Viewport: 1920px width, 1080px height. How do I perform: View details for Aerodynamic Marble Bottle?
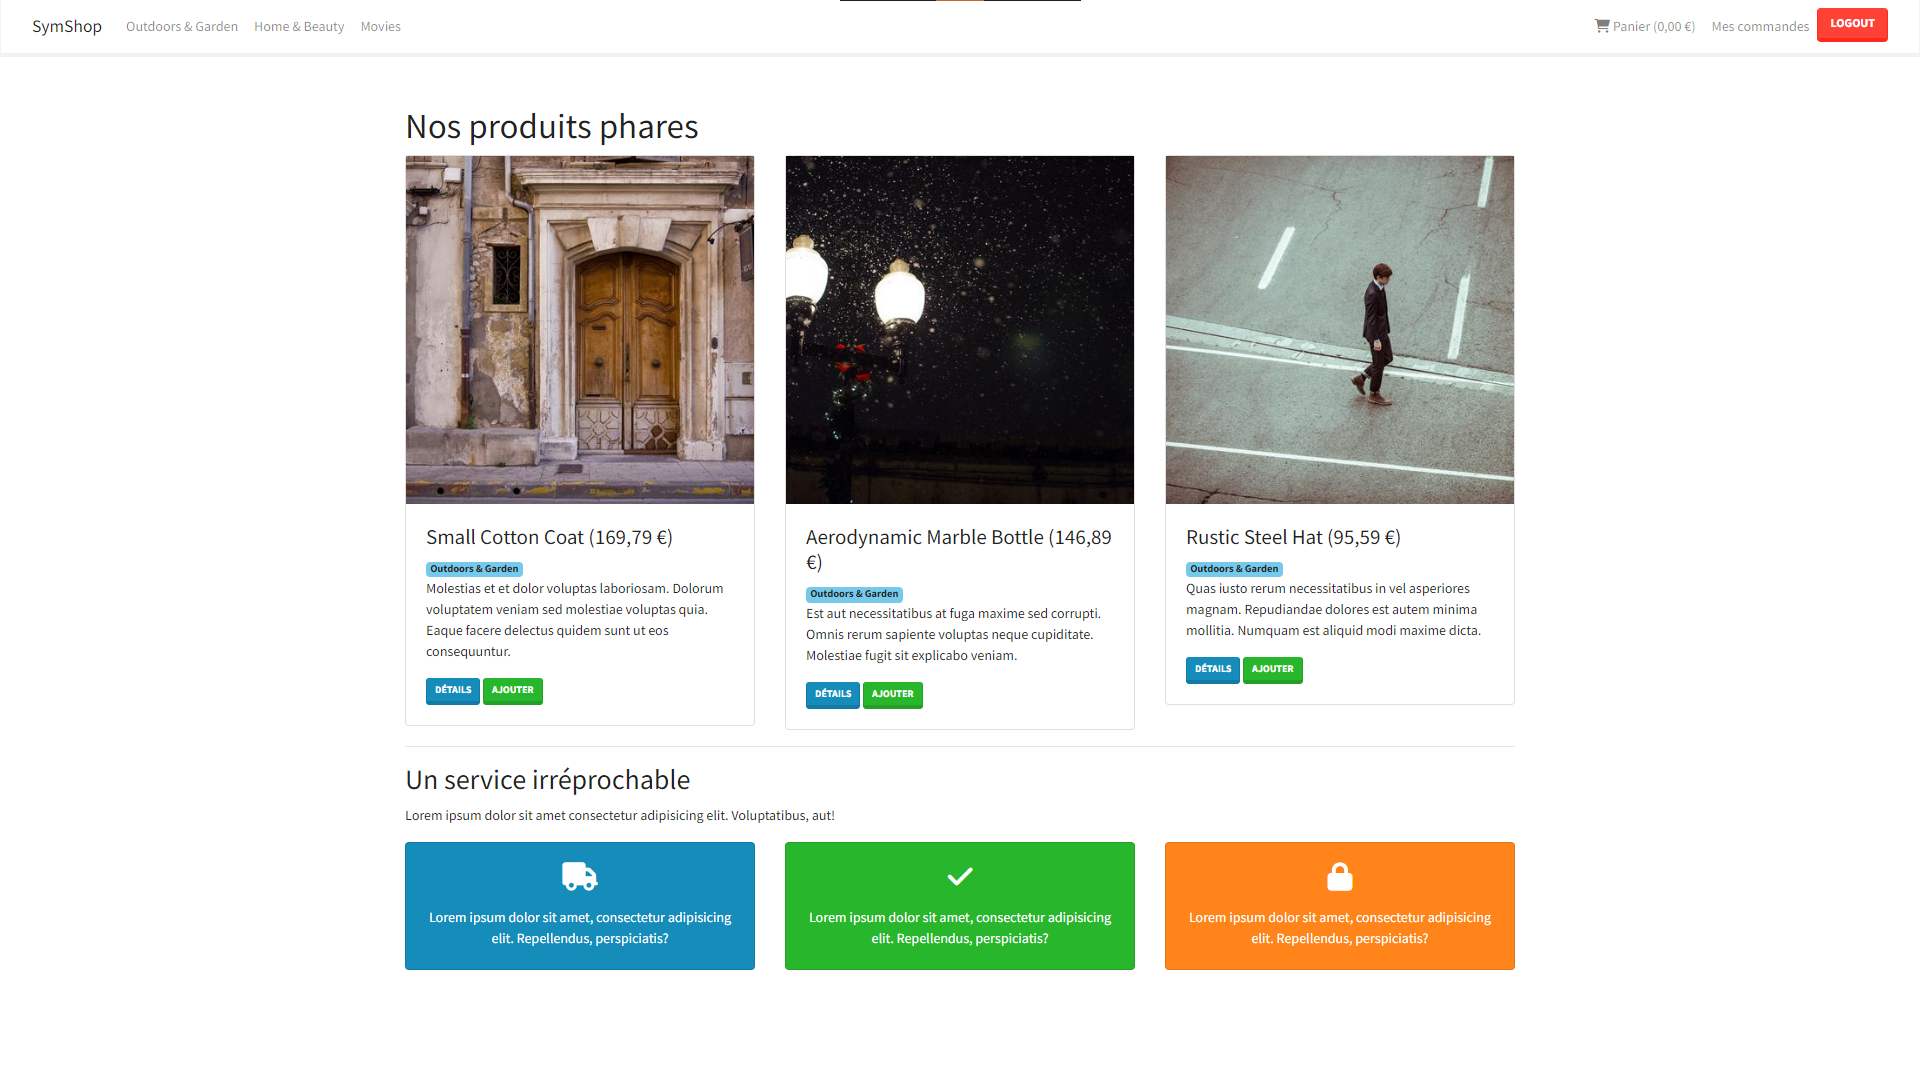[832, 694]
